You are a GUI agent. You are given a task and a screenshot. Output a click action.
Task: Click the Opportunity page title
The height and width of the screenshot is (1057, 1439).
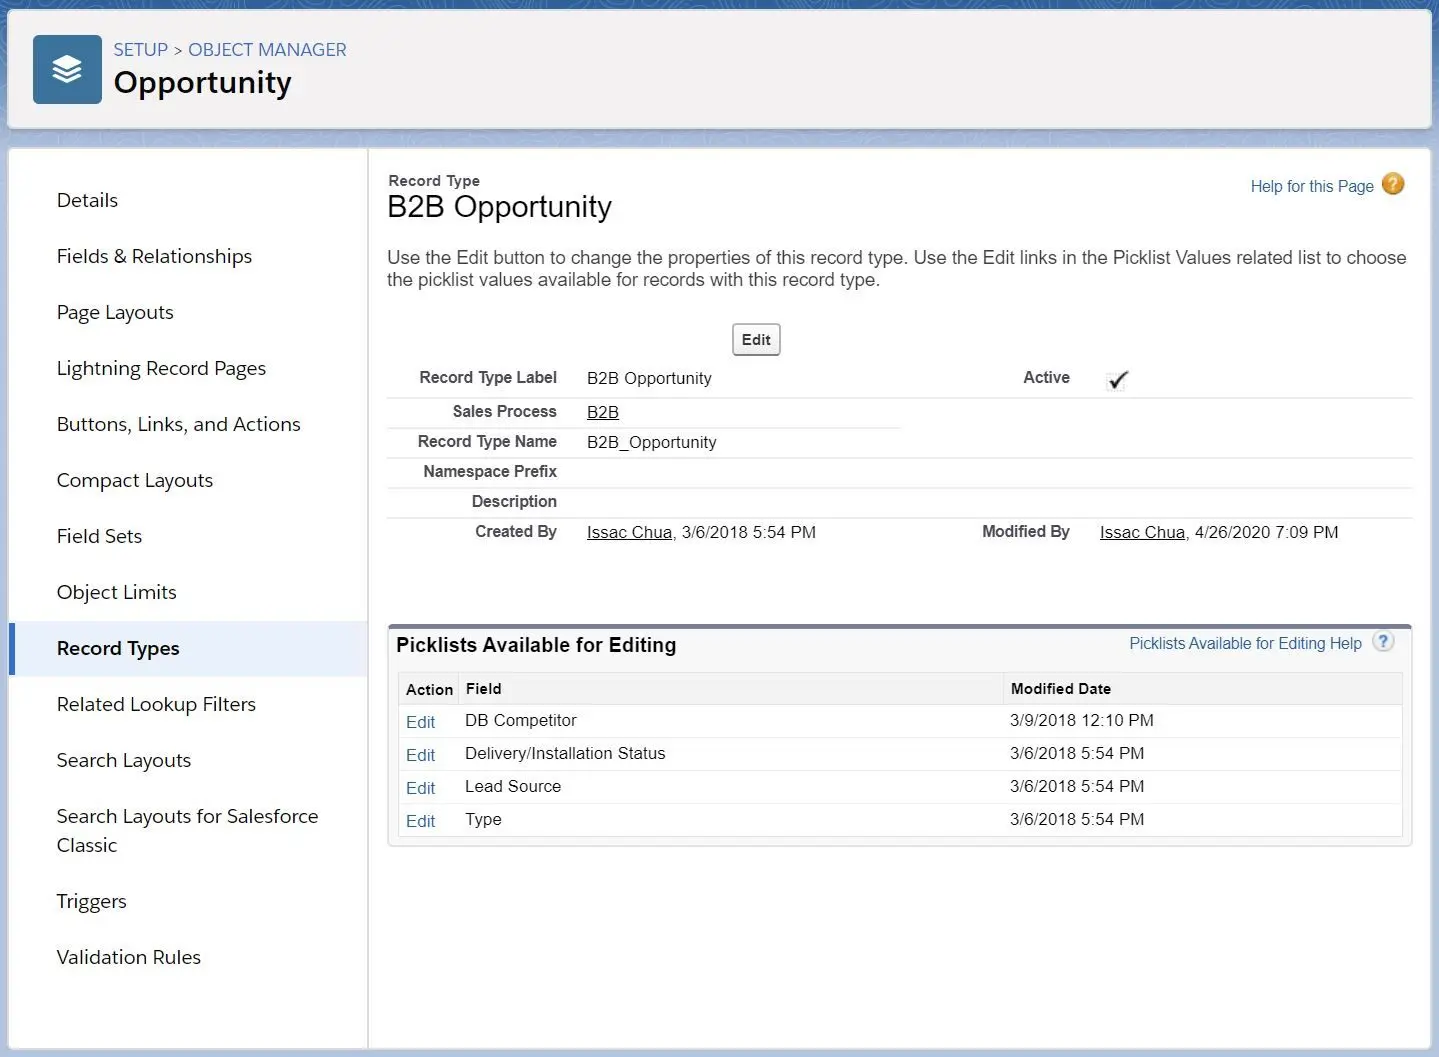point(203,82)
